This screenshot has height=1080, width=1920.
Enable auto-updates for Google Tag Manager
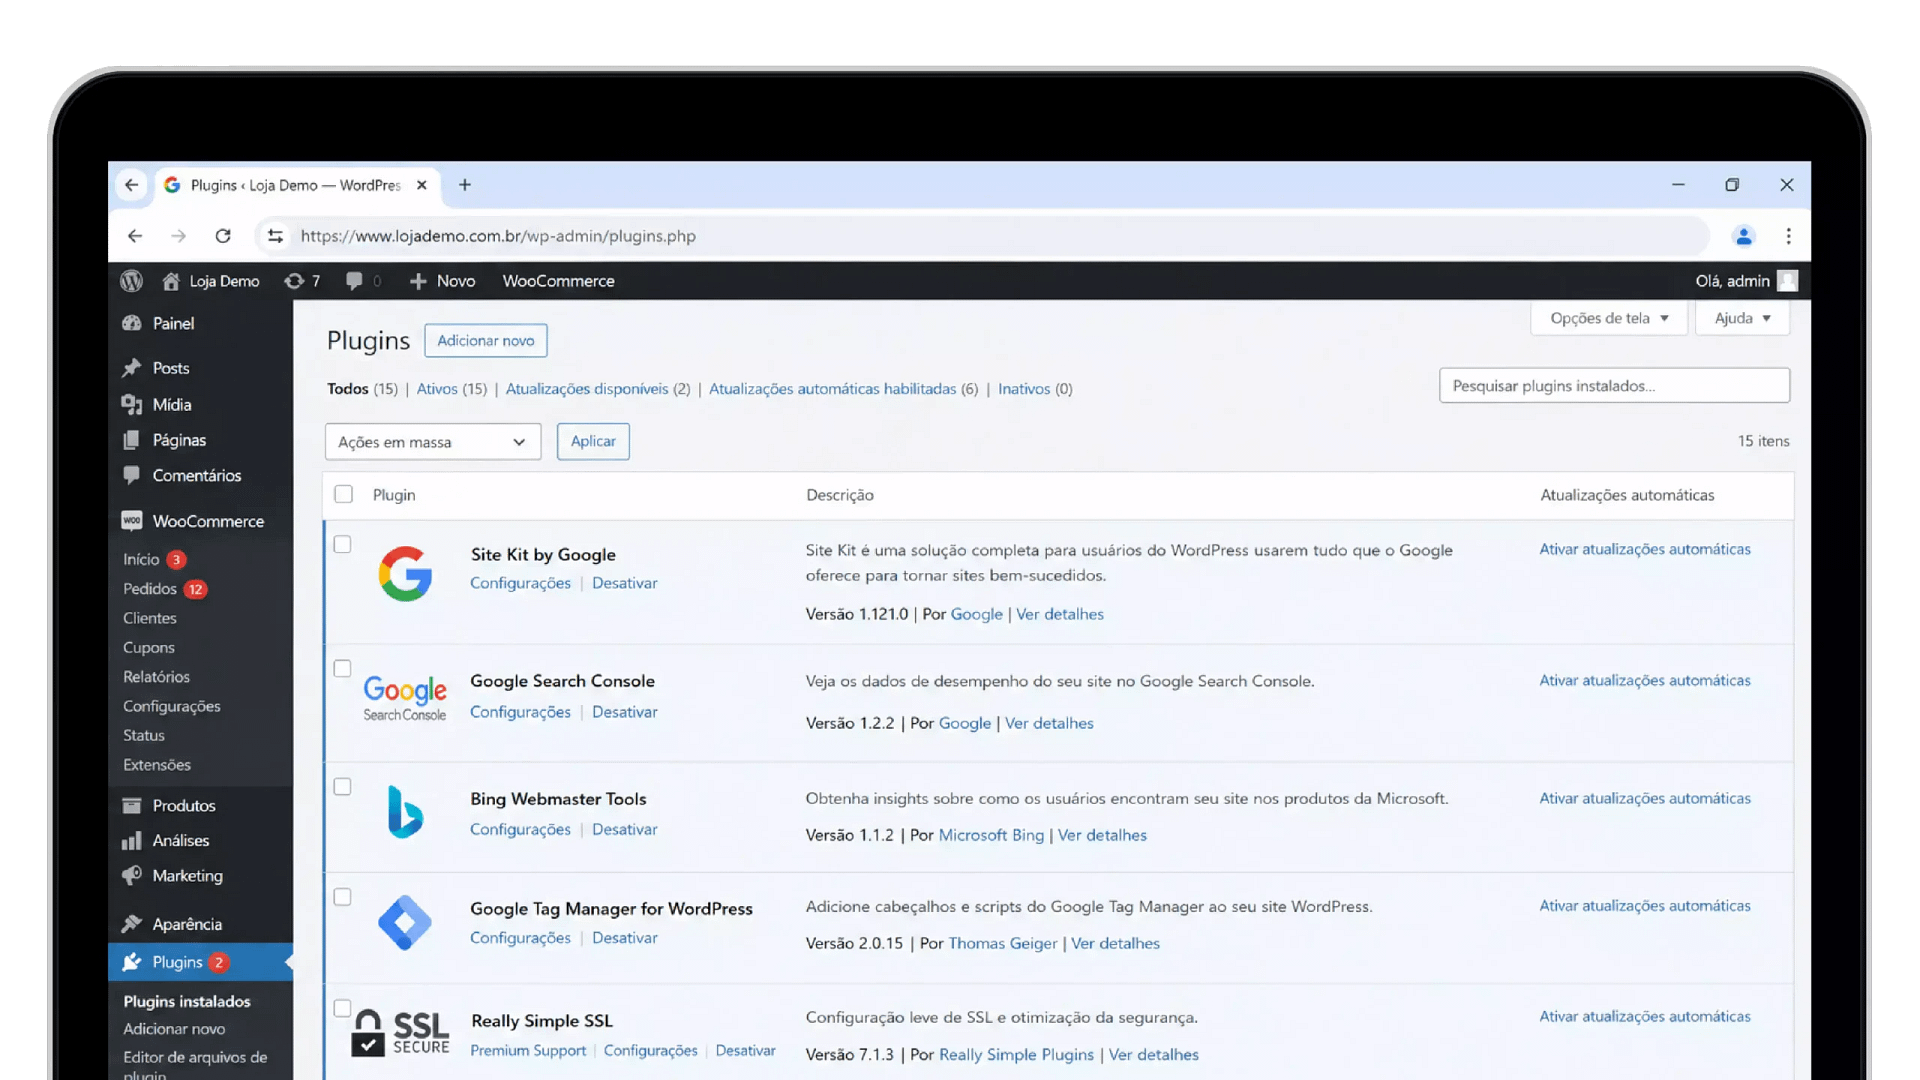click(x=1645, y=906)
